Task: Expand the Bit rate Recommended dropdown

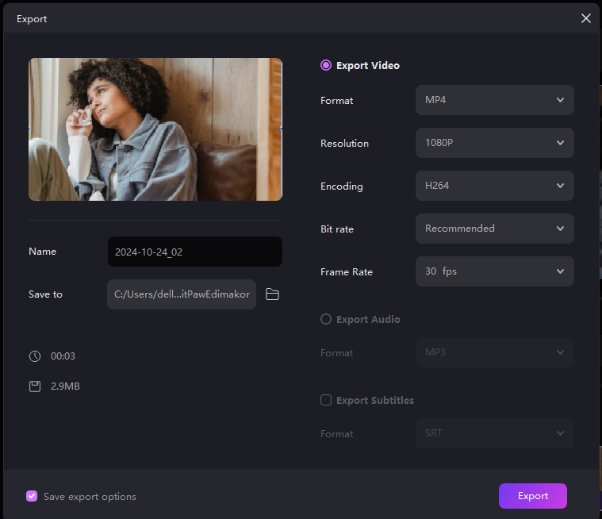Action: pyautogui.click(x=494, y=229)
